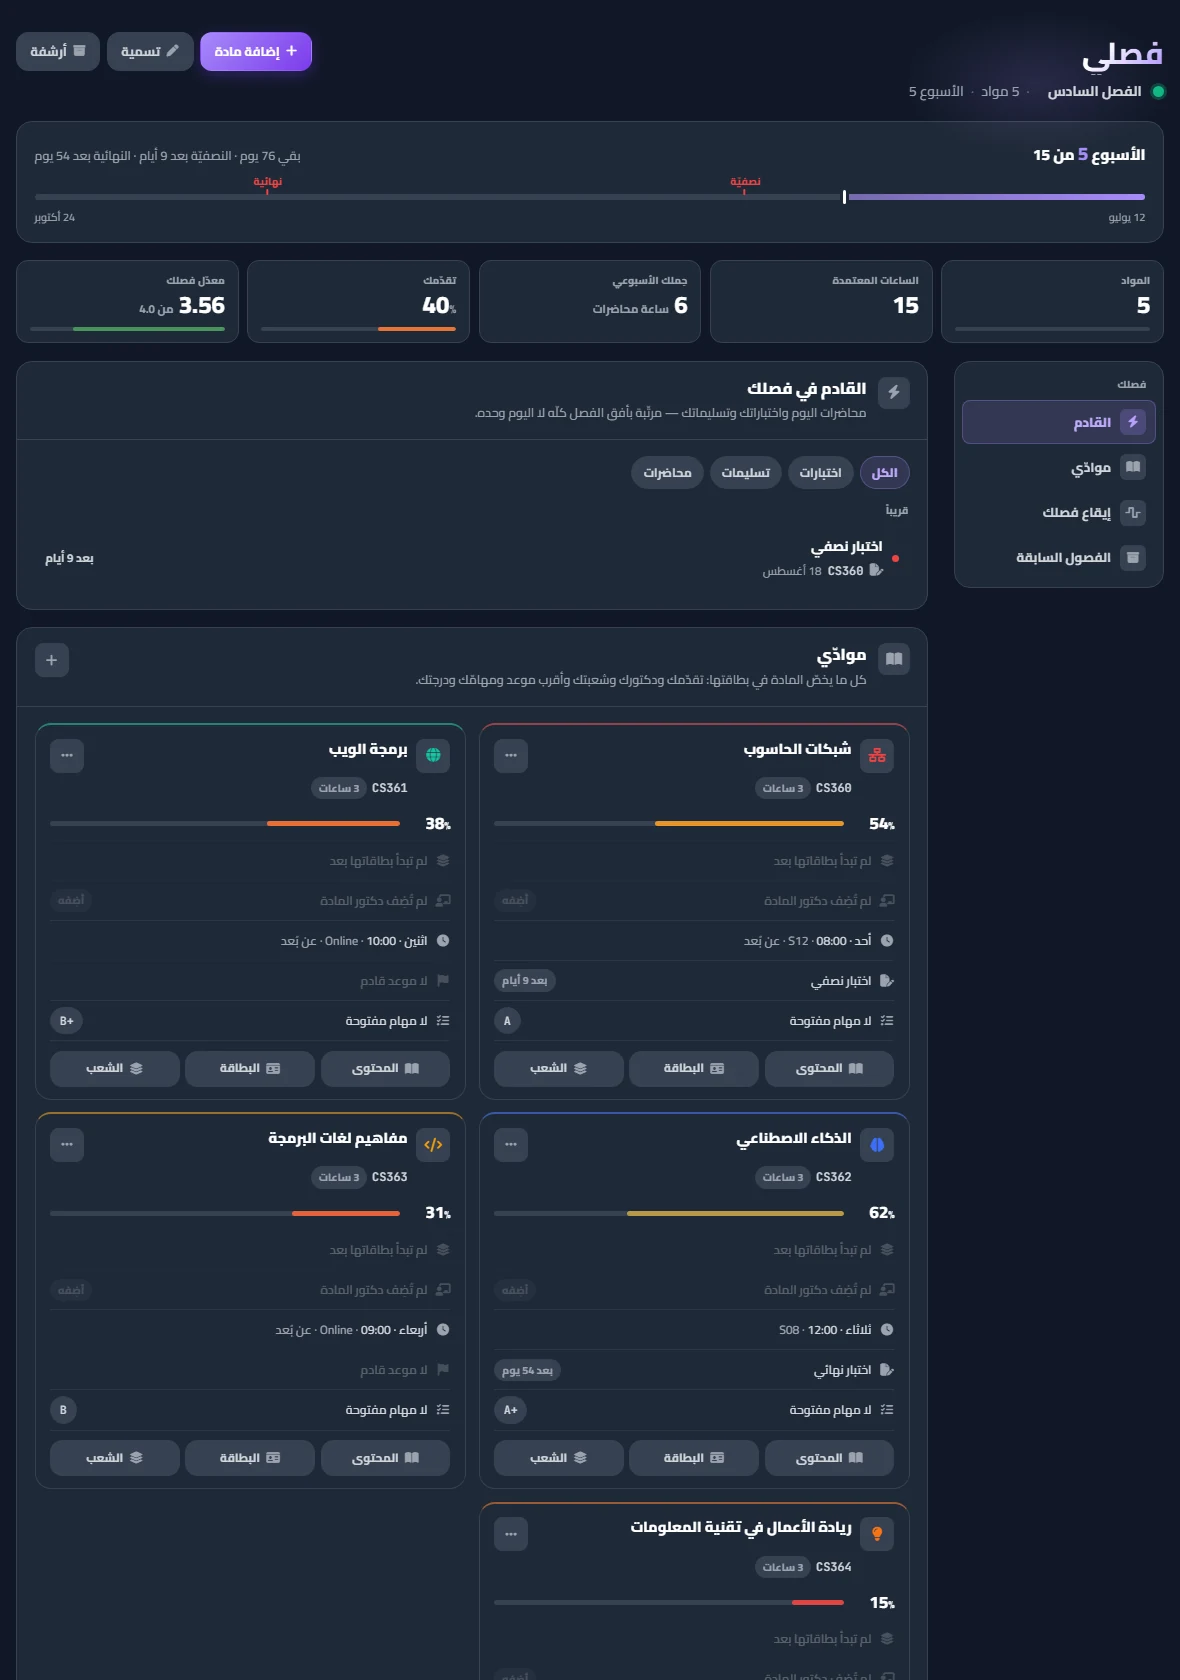Click the A+ grade badge on الذكاء الاصطناعي card
1180x1680 pixels.
click(x=511, y=1410)
